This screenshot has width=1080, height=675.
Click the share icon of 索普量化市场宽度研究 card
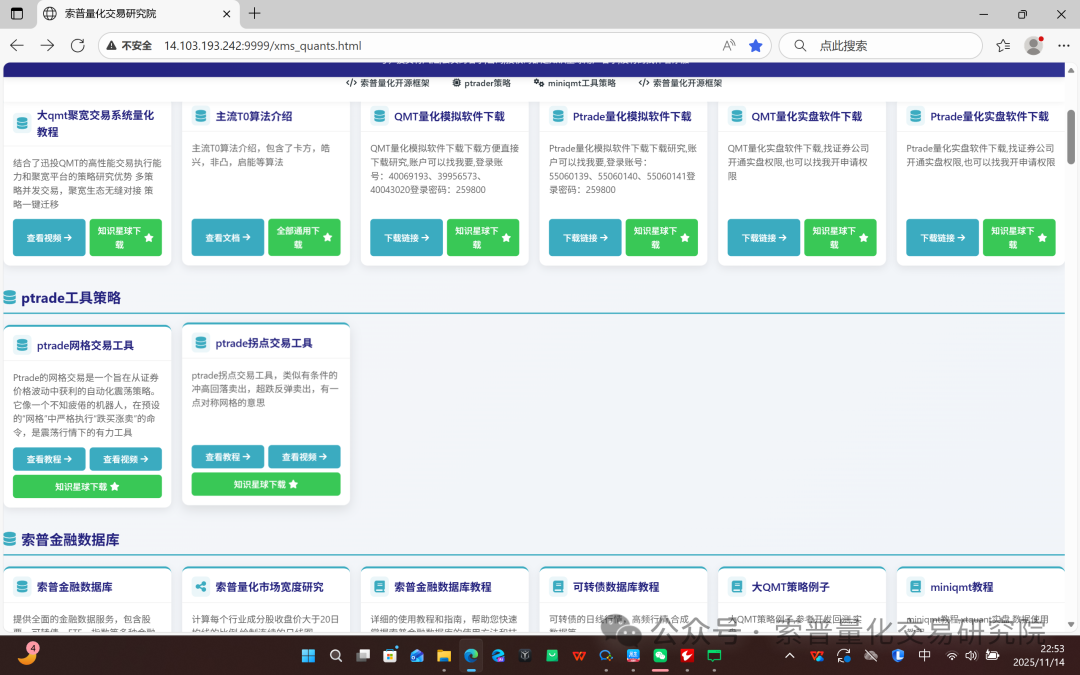[200, 587]
